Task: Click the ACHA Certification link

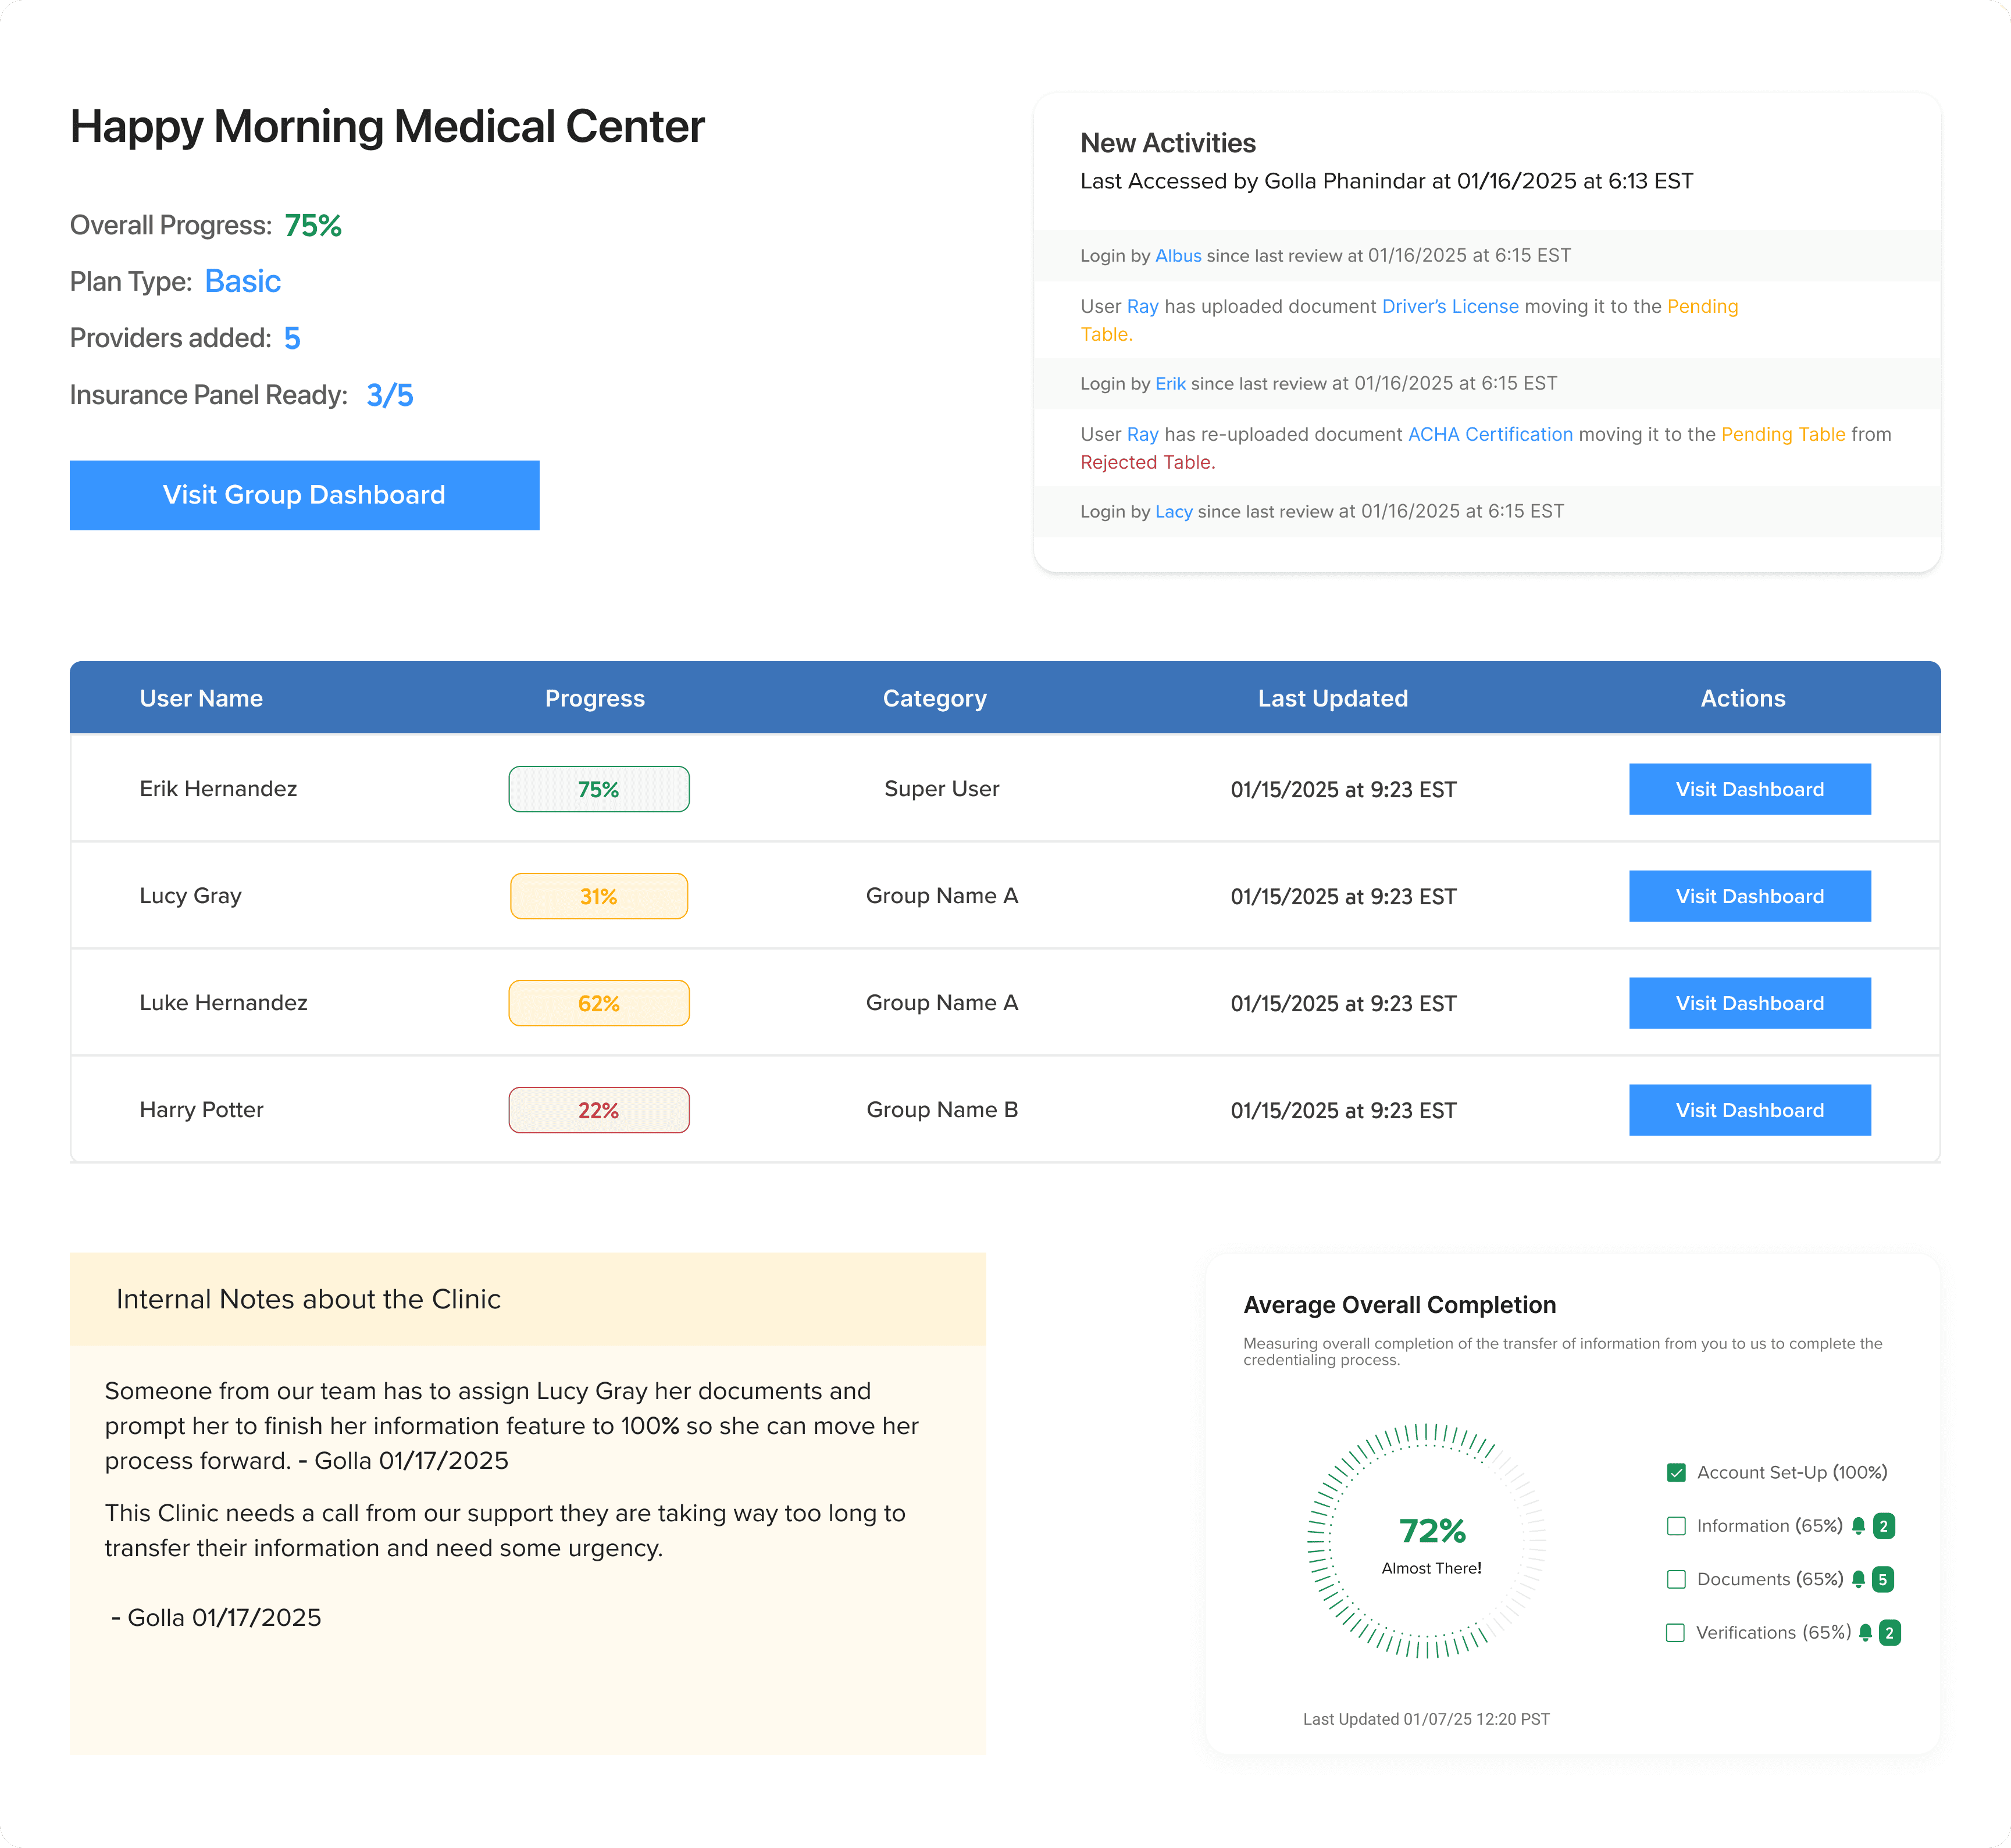Action: point(1490,434)
